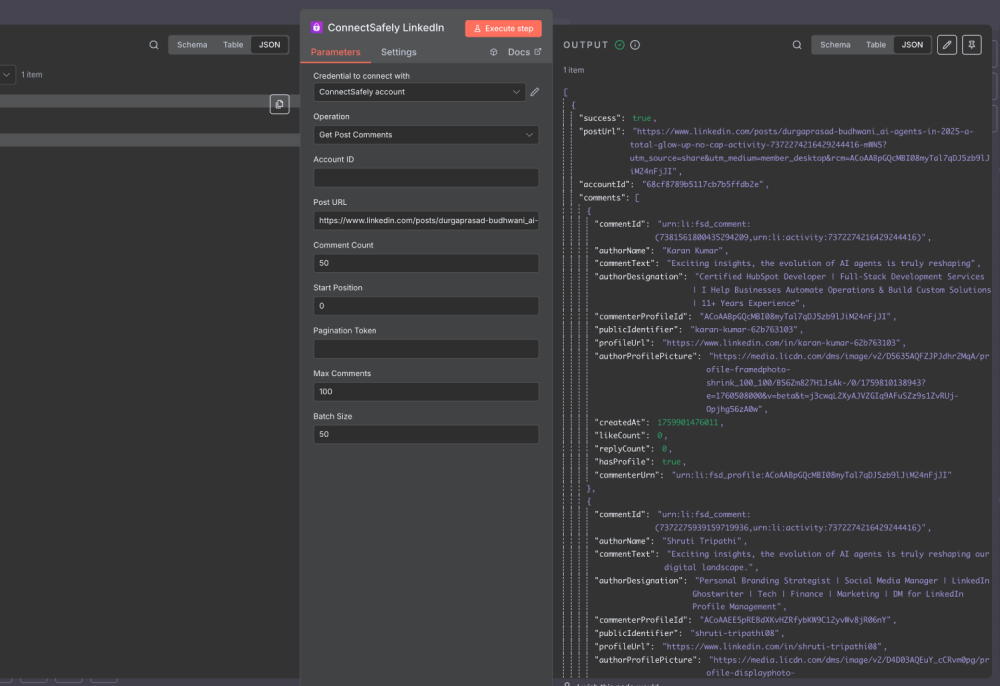Click the edit pencil beside the credential dropdown
This screenshot has height=686, width=1000.
535,91
